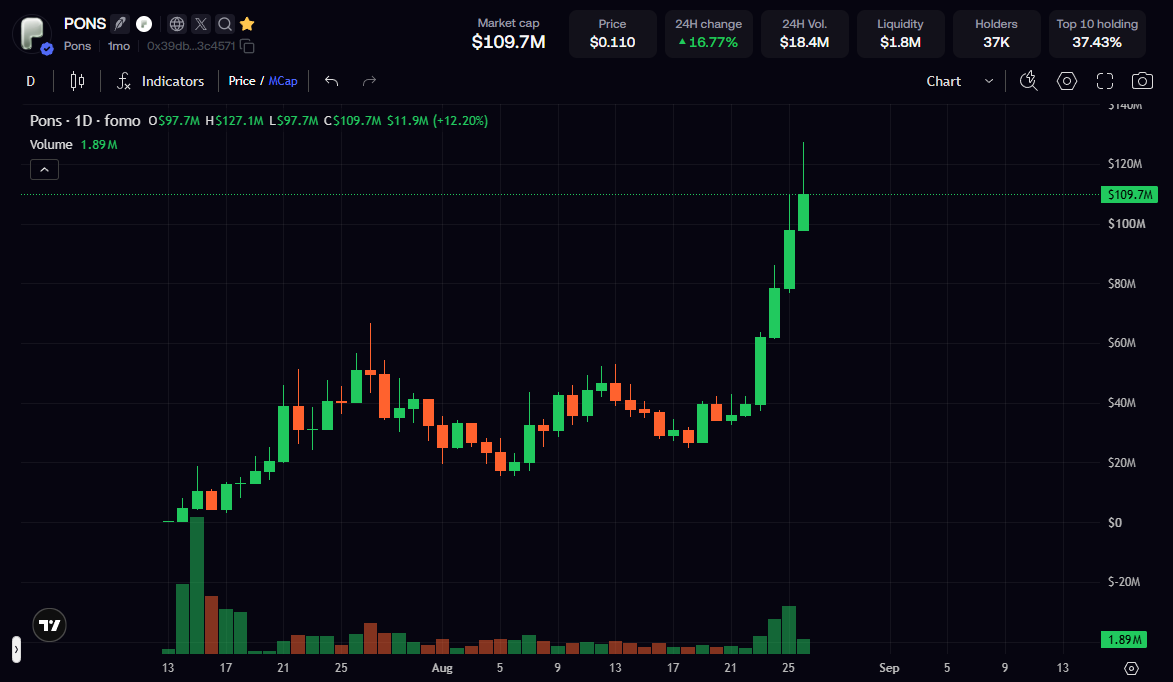Switch chart to Price view

242,81
